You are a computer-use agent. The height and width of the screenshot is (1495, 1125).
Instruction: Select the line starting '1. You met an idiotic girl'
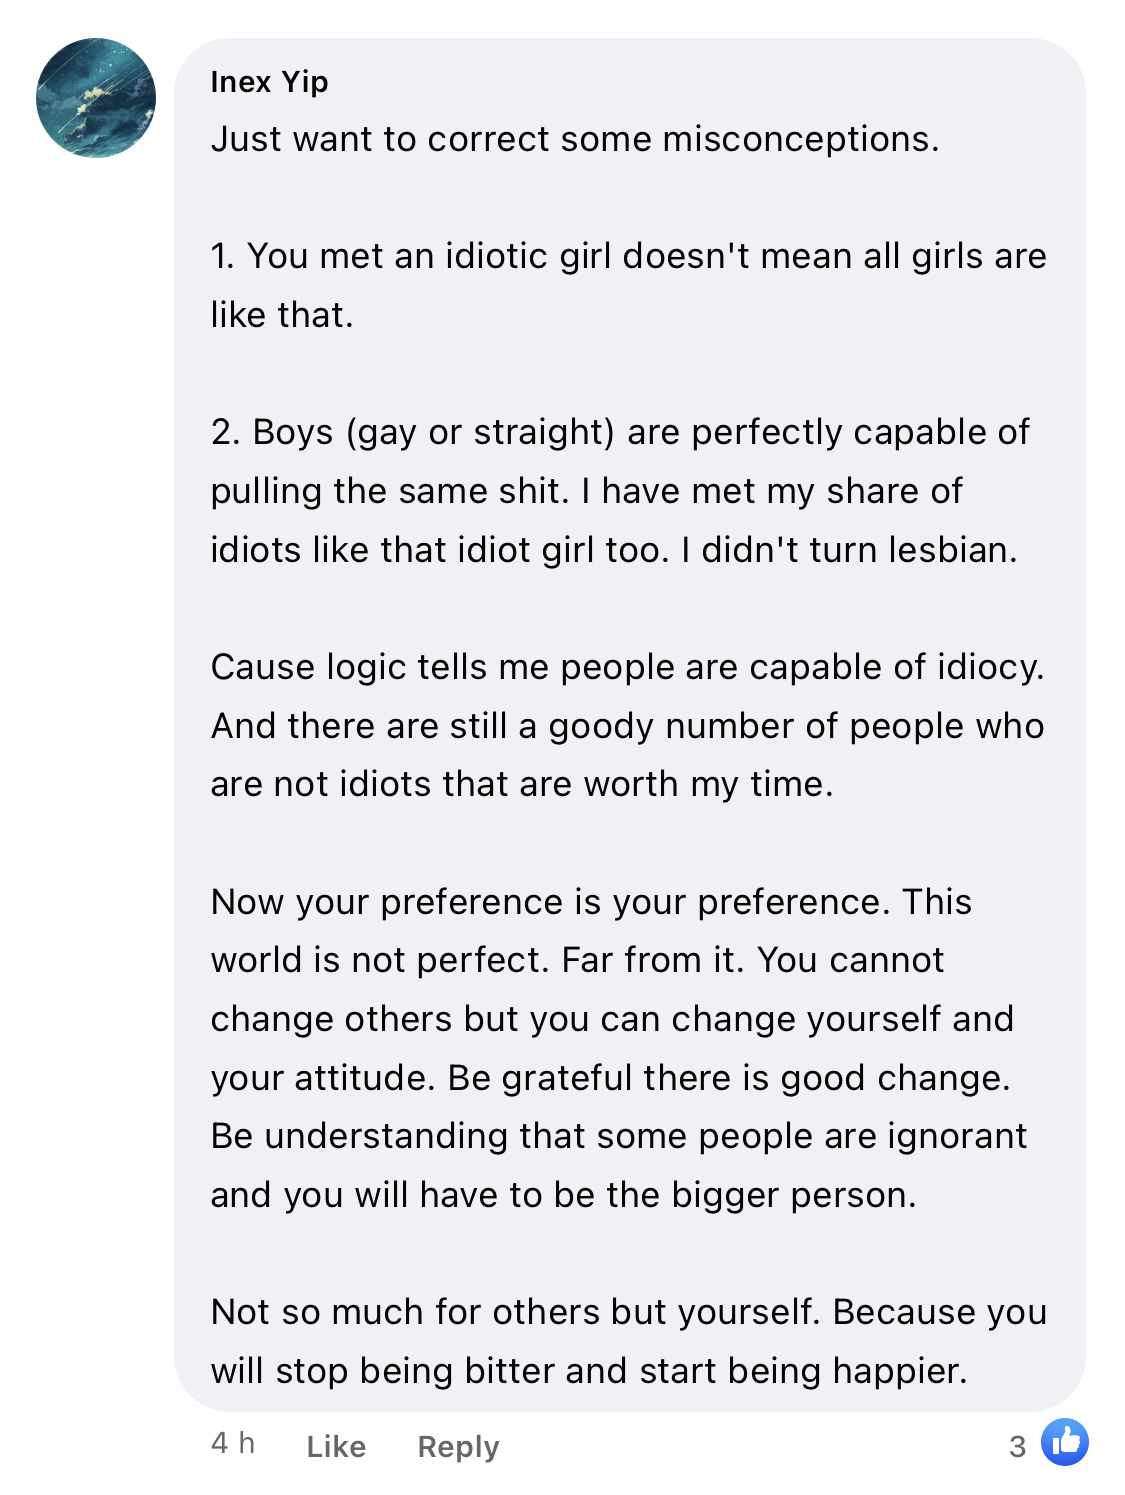628,256
